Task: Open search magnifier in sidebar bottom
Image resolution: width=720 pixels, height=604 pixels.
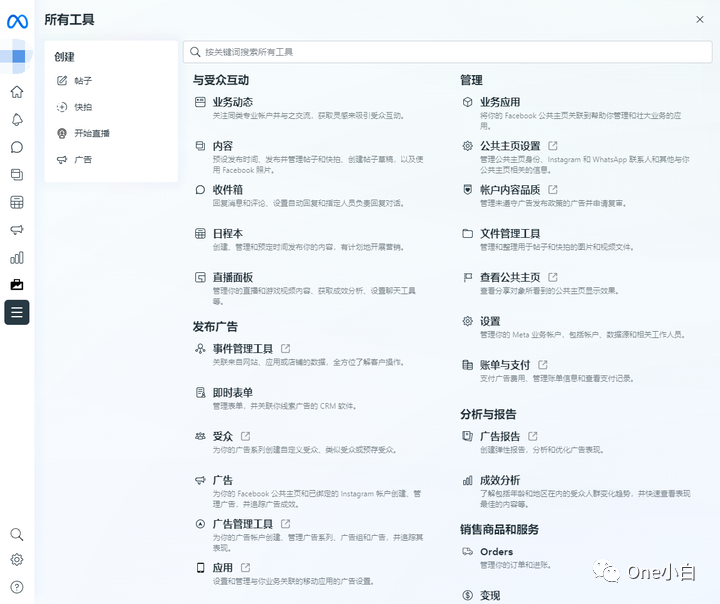Action: (x=17, y=534)
